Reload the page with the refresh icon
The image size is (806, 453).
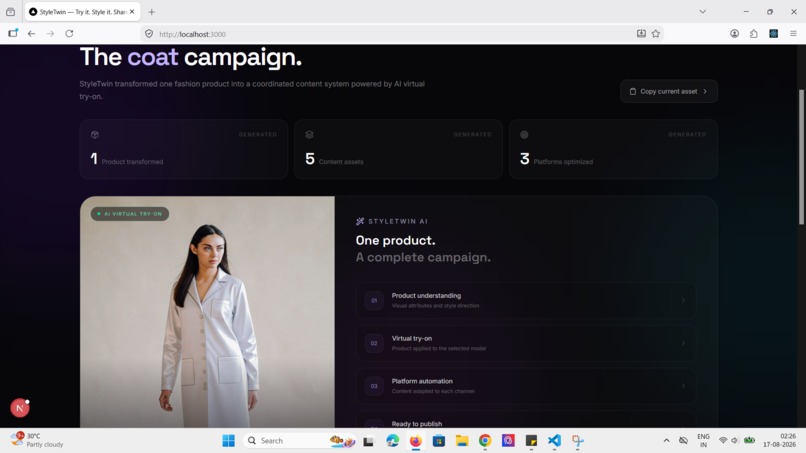coord(69,34)
